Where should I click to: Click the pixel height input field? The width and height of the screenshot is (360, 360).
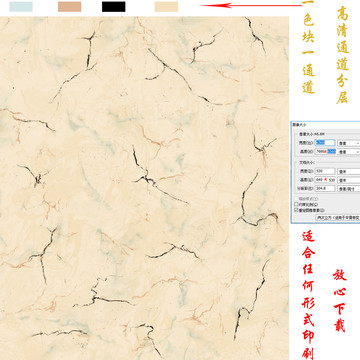point(325,151)
